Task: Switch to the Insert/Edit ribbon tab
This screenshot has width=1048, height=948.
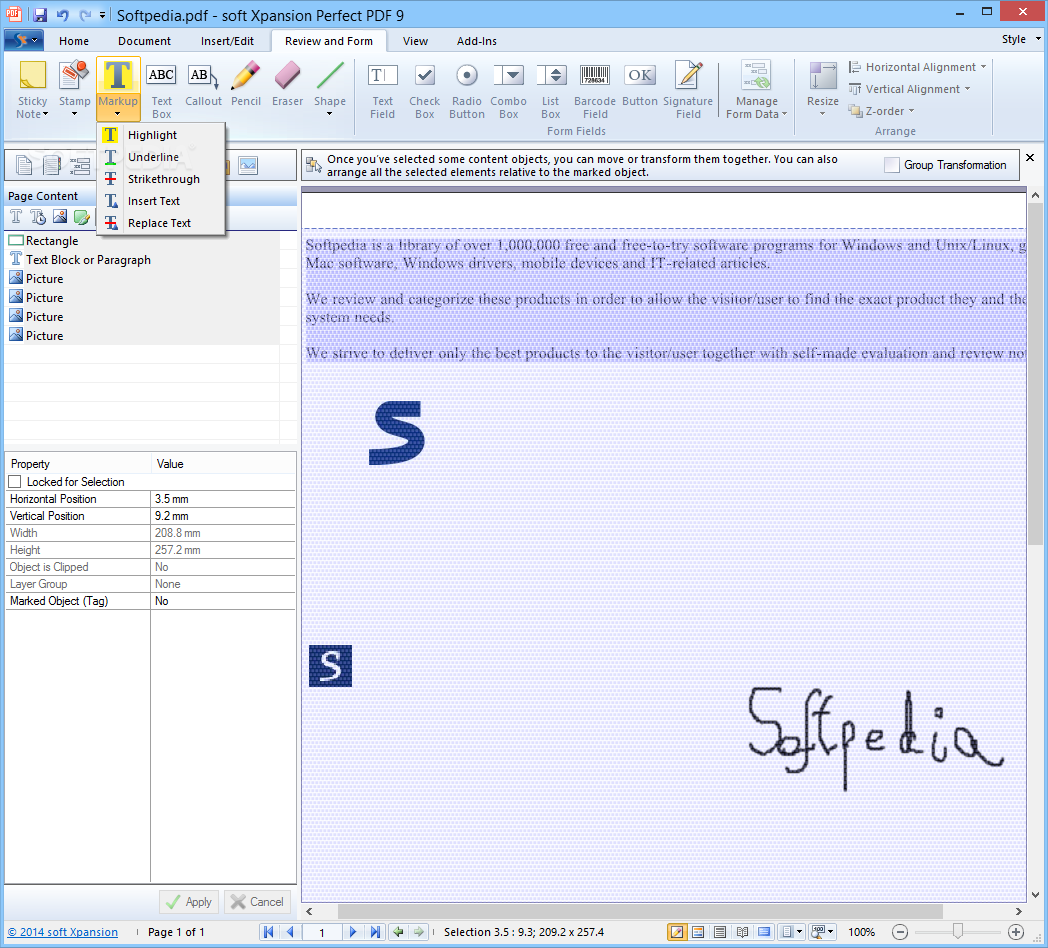Action: (227, 41)
